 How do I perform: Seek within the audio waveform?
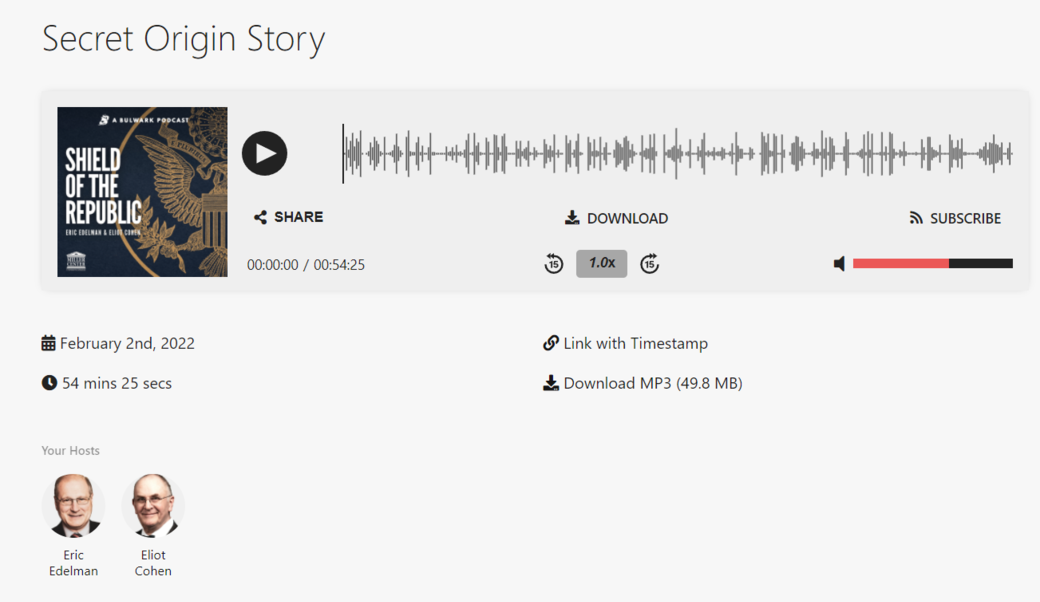(677, 154)
